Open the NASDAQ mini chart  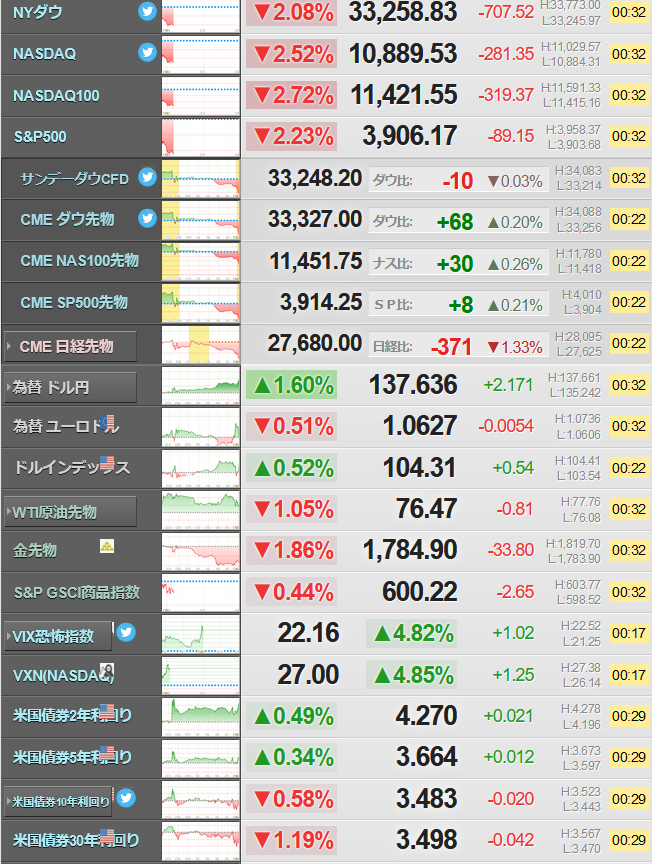click(x=201, y=54)
